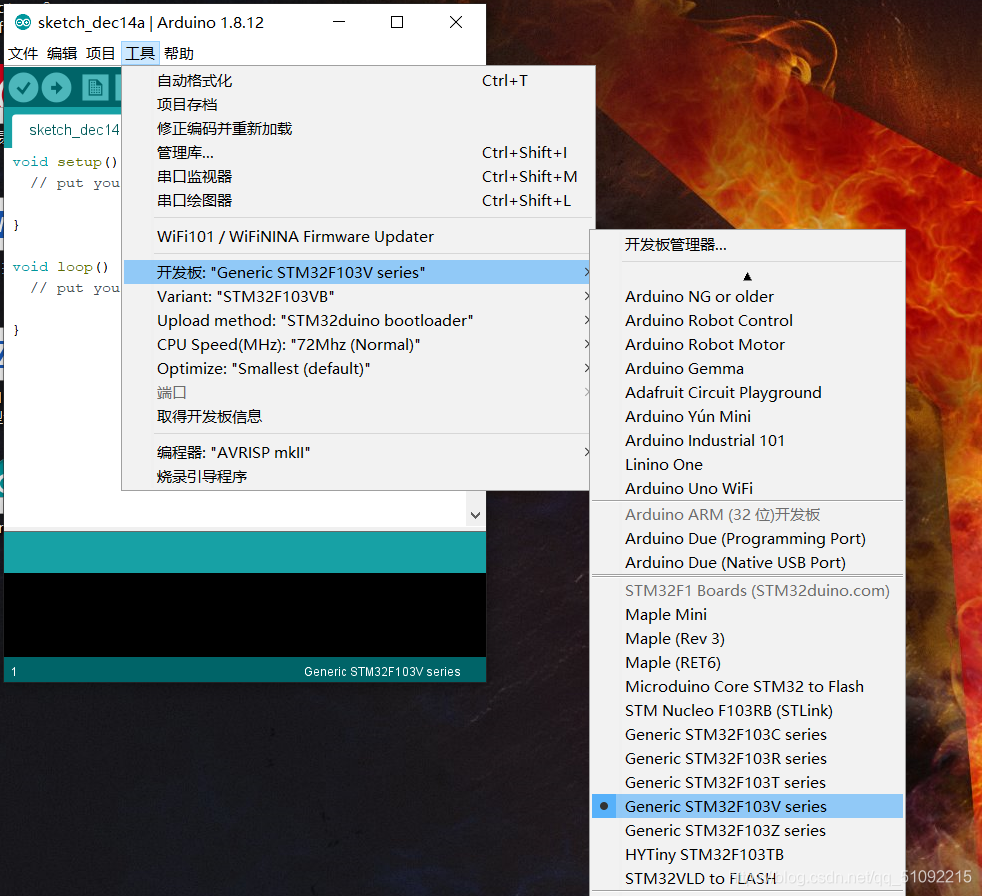Click the Arduino logo in title bar
This screenshot has height=896, width=982.
(23, 23)
